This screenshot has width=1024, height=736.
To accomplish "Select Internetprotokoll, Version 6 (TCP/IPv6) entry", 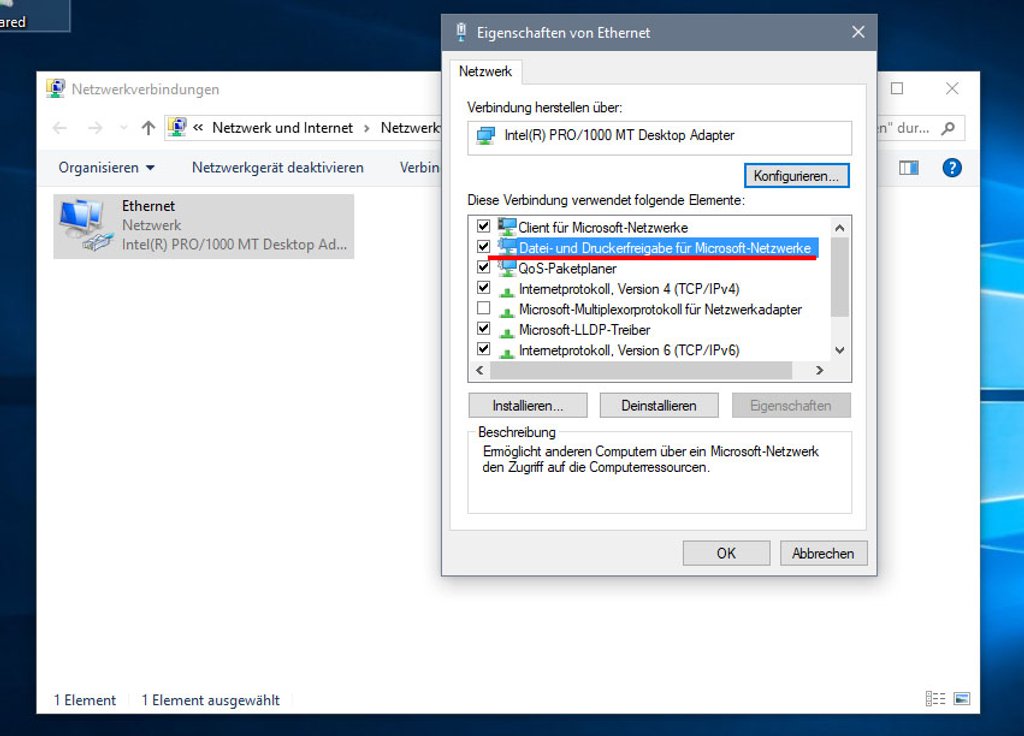I will coord(629,350).
